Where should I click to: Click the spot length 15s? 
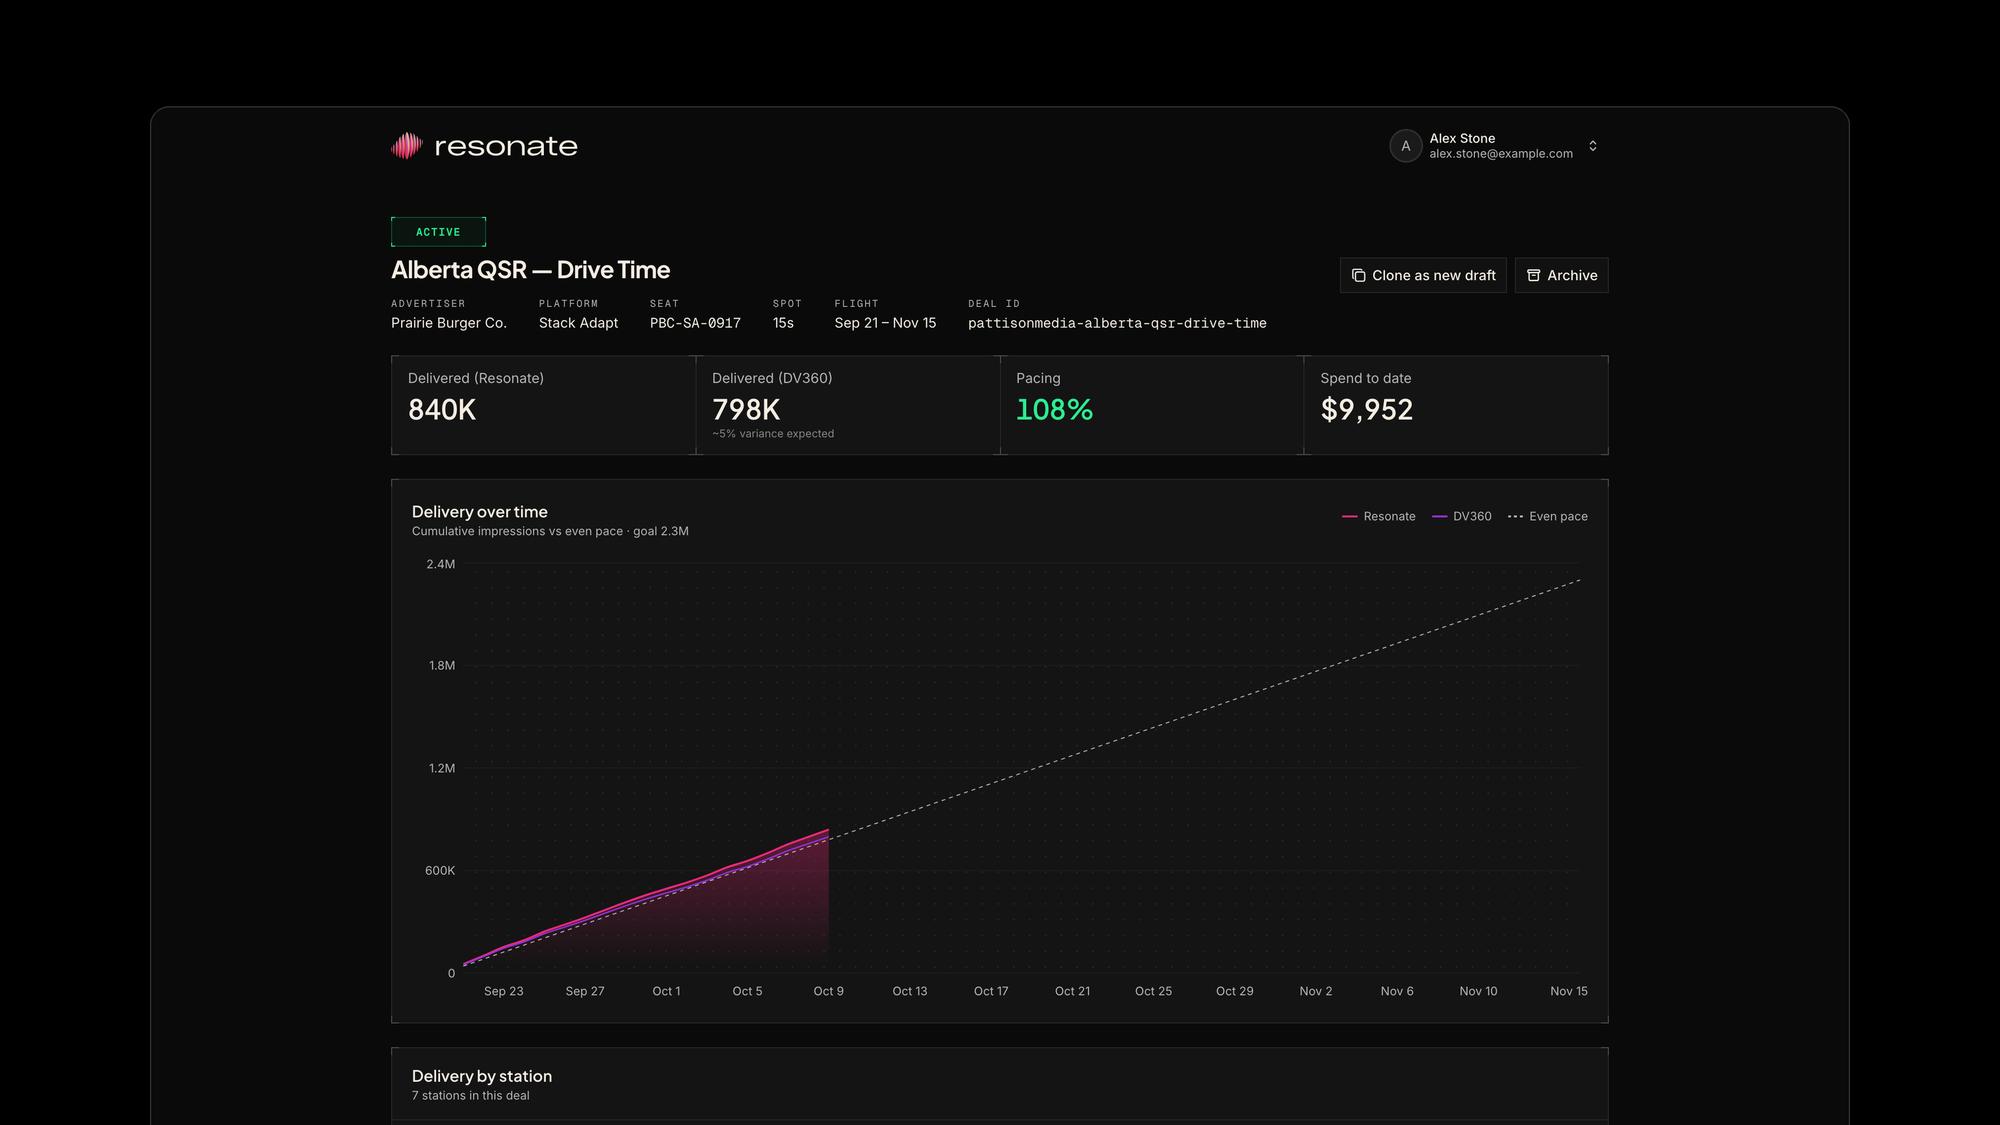click(x=783, y=323)
